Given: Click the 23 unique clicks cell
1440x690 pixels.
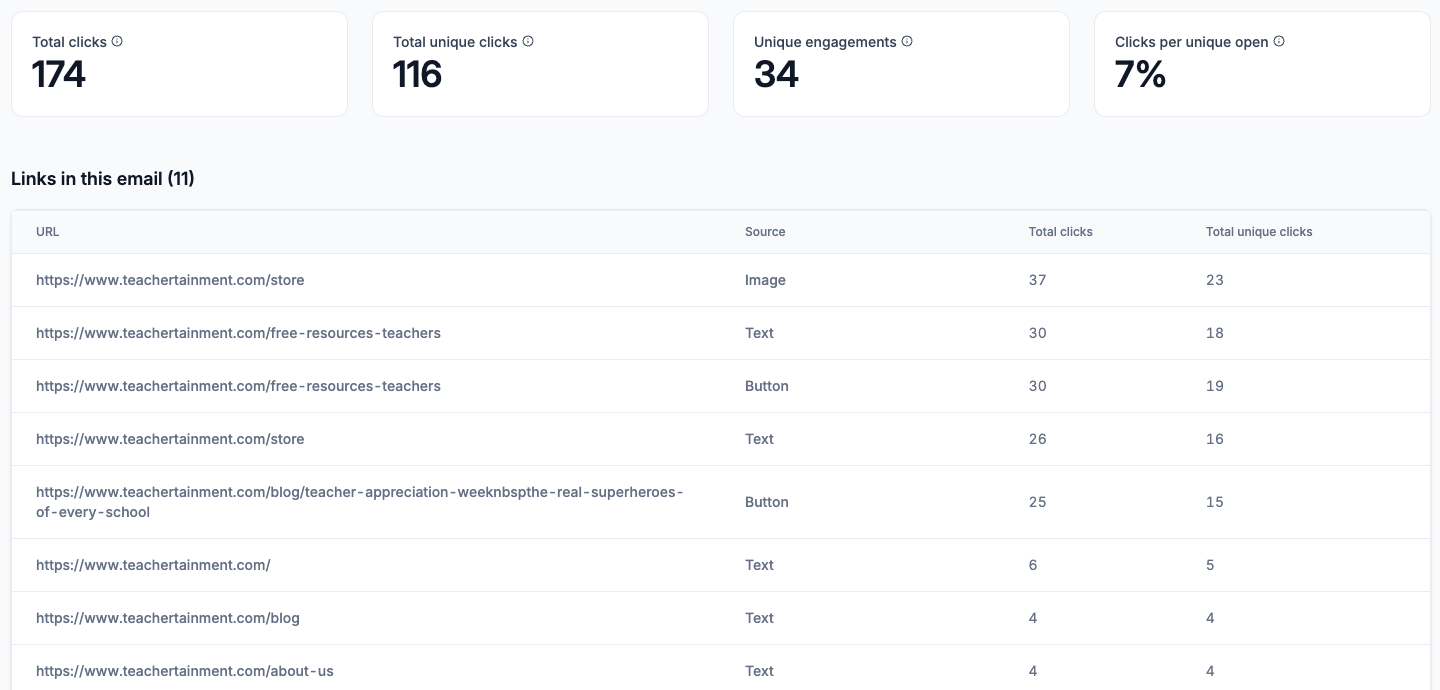Looking at the screenshot, I should click(1215, 280).
